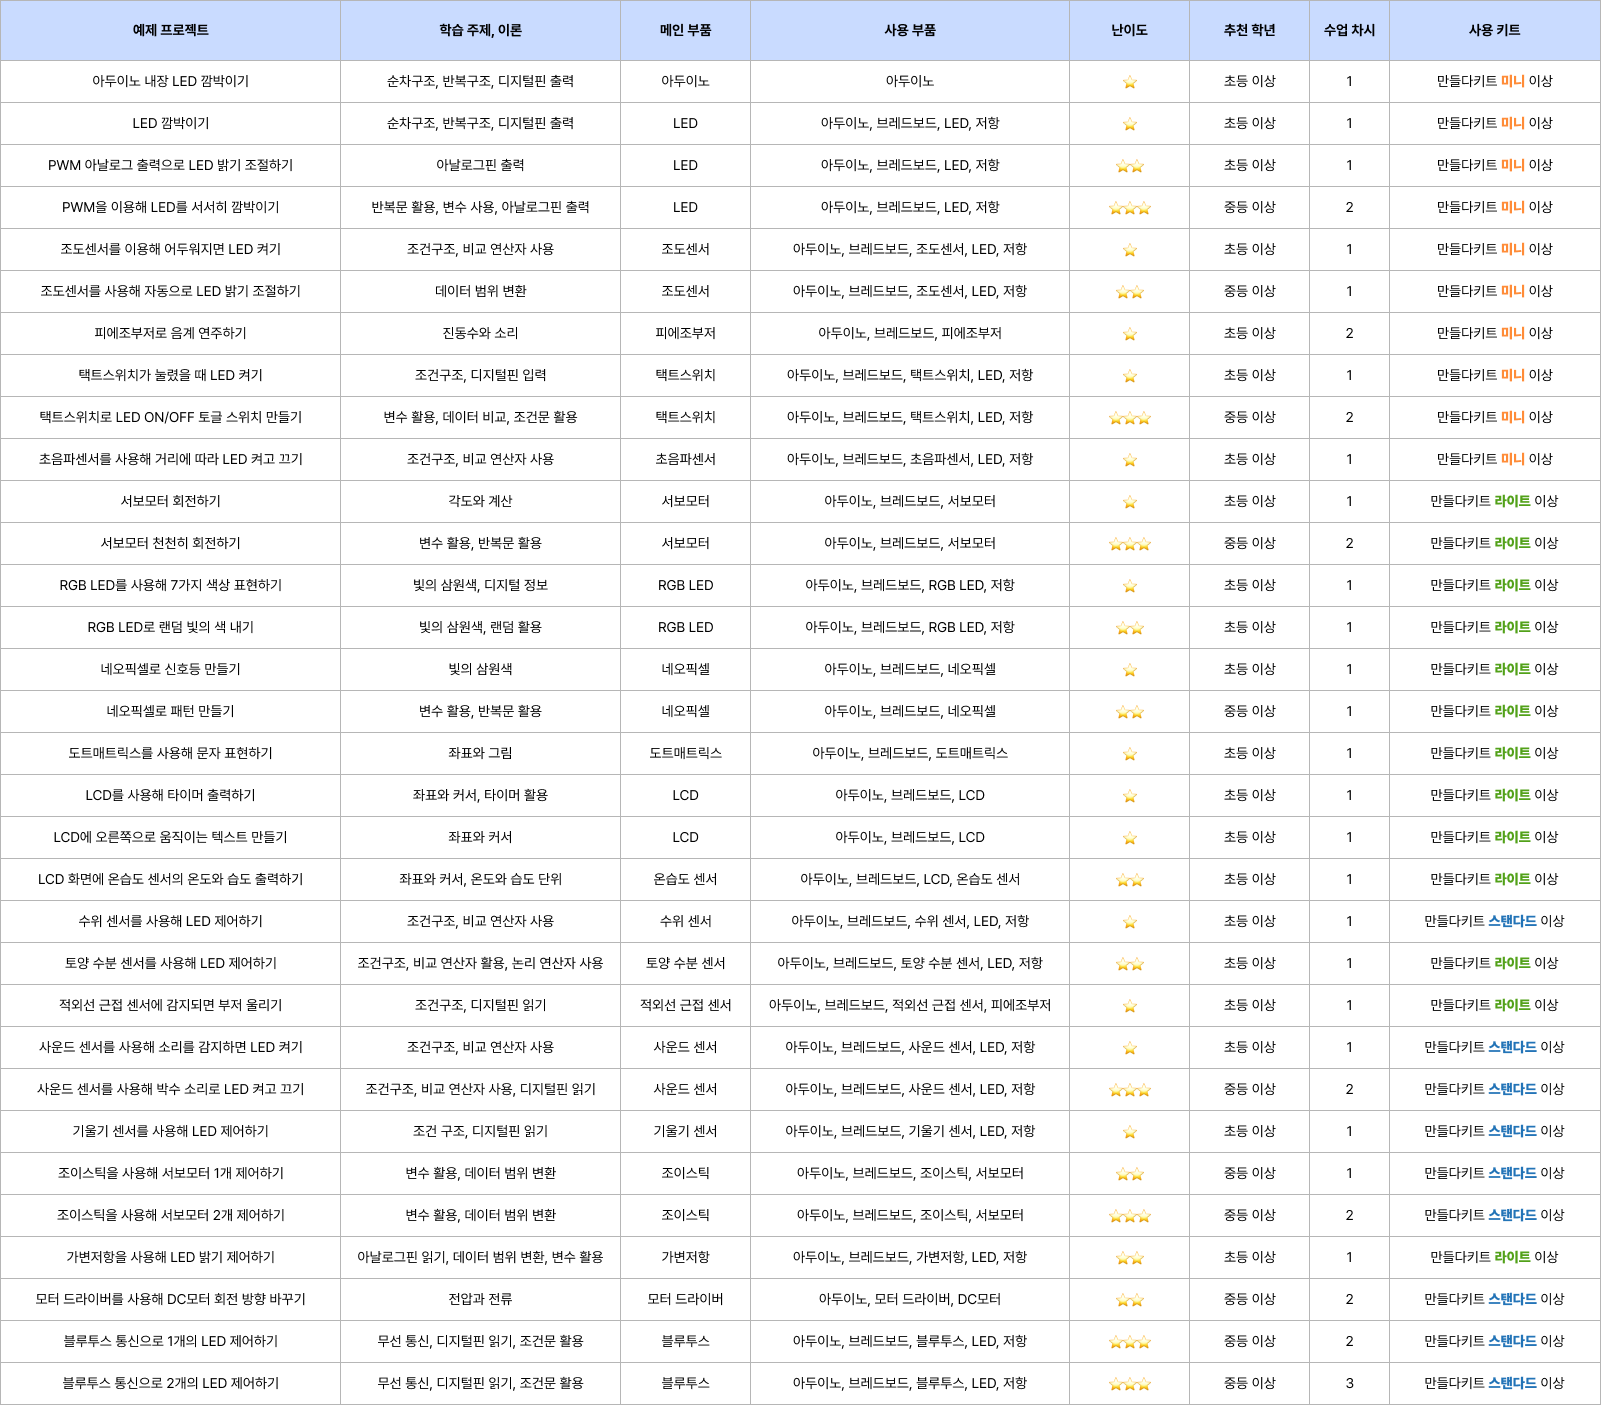The image size is (1601, 1405).
Task: Click the star in '네오픽셀로 신호등 만들기' row
Action: pyautogui.click(x=1130, y=670)
